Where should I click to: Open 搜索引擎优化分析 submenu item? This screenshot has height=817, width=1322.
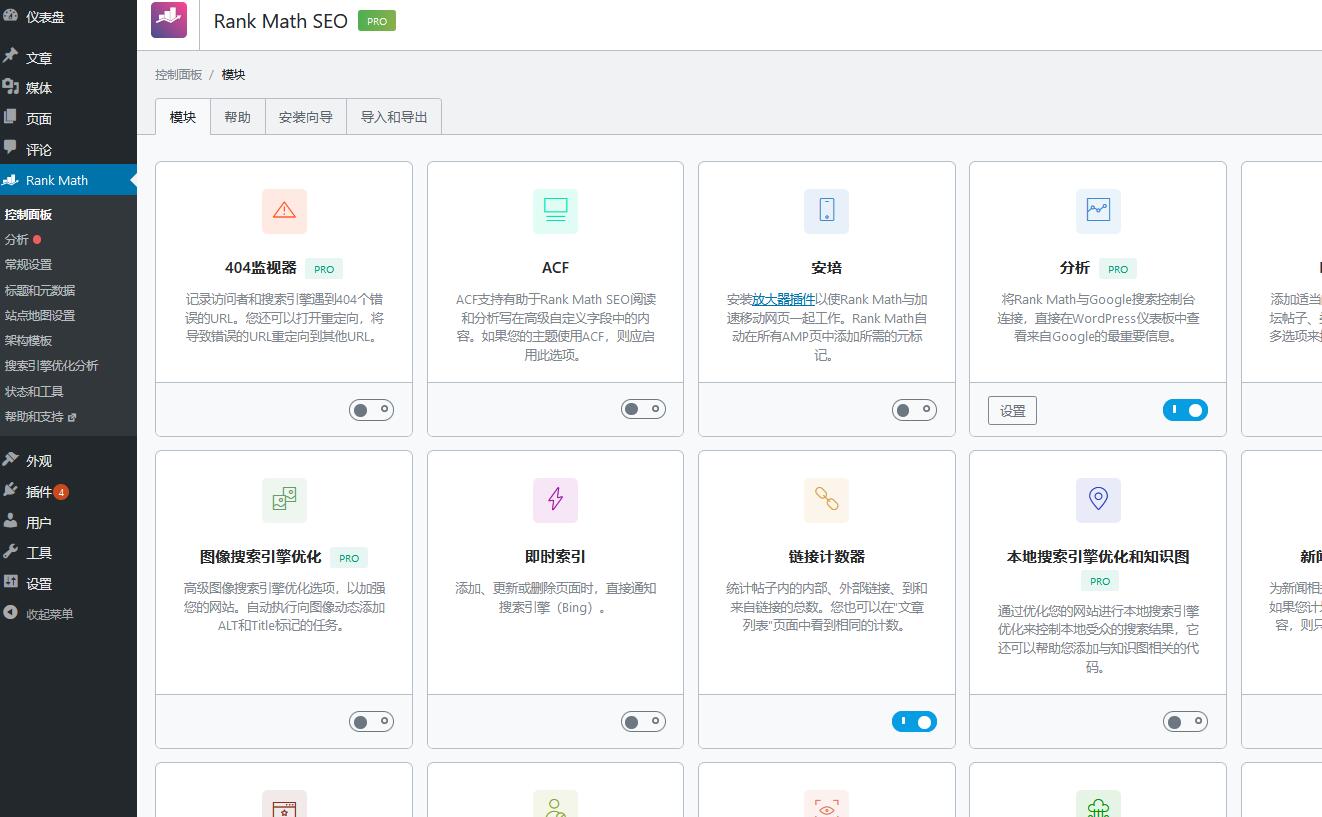(51, 366)
